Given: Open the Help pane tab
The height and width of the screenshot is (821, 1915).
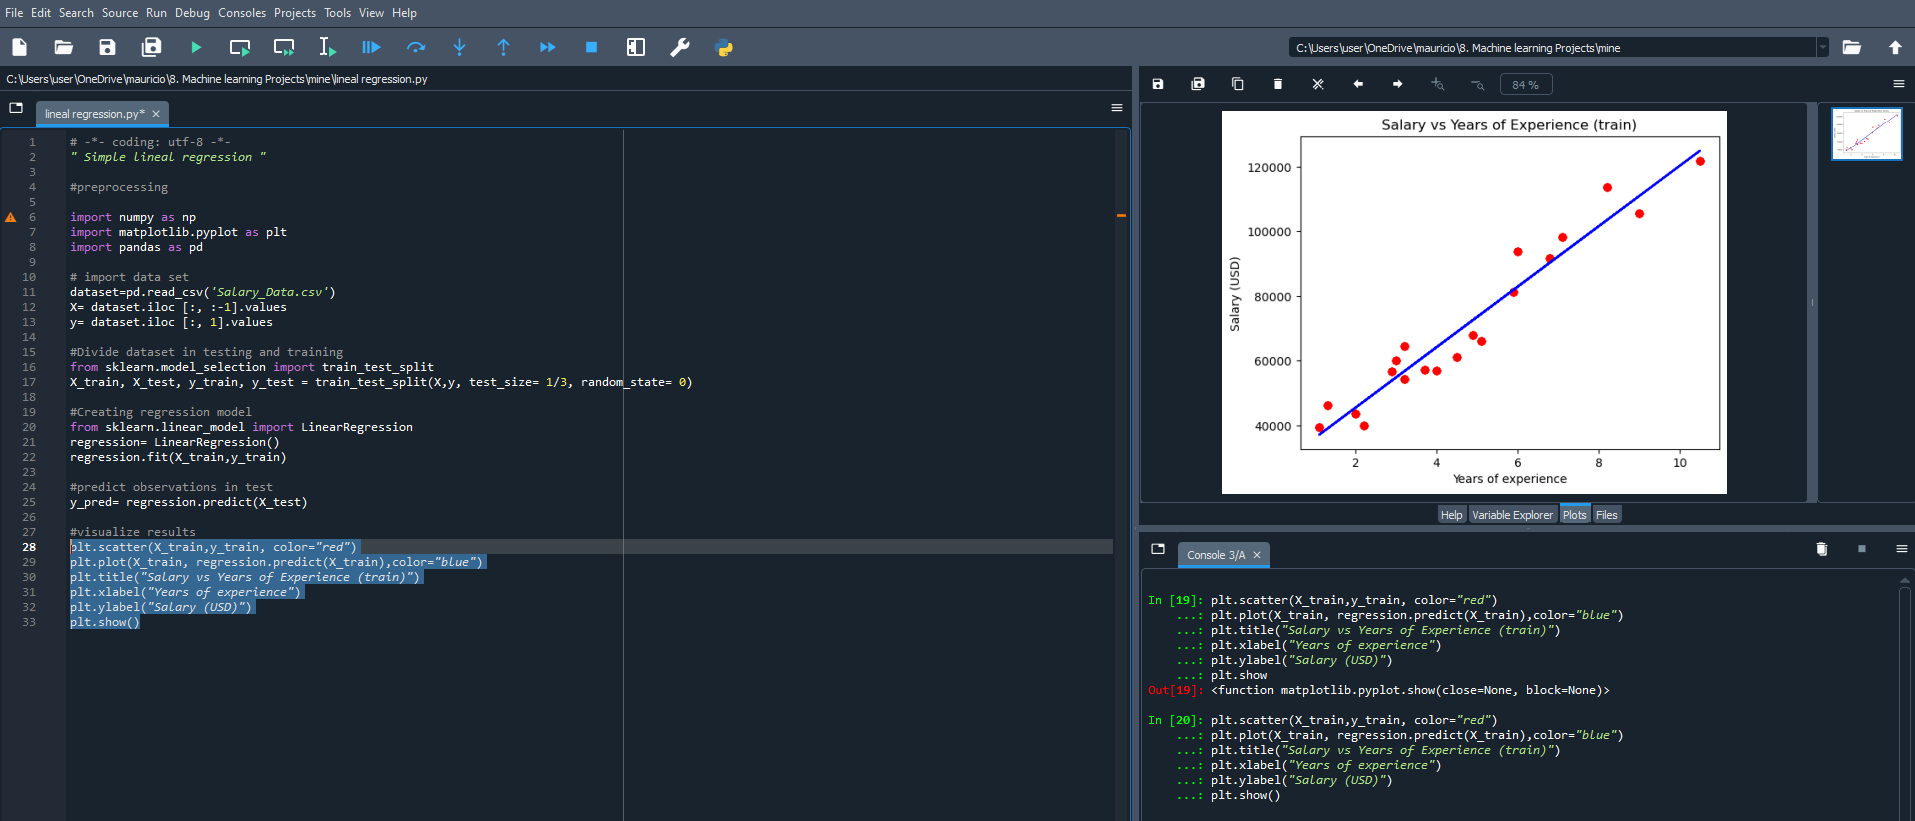Looking at the screenshot, I should coord(1451,515).
